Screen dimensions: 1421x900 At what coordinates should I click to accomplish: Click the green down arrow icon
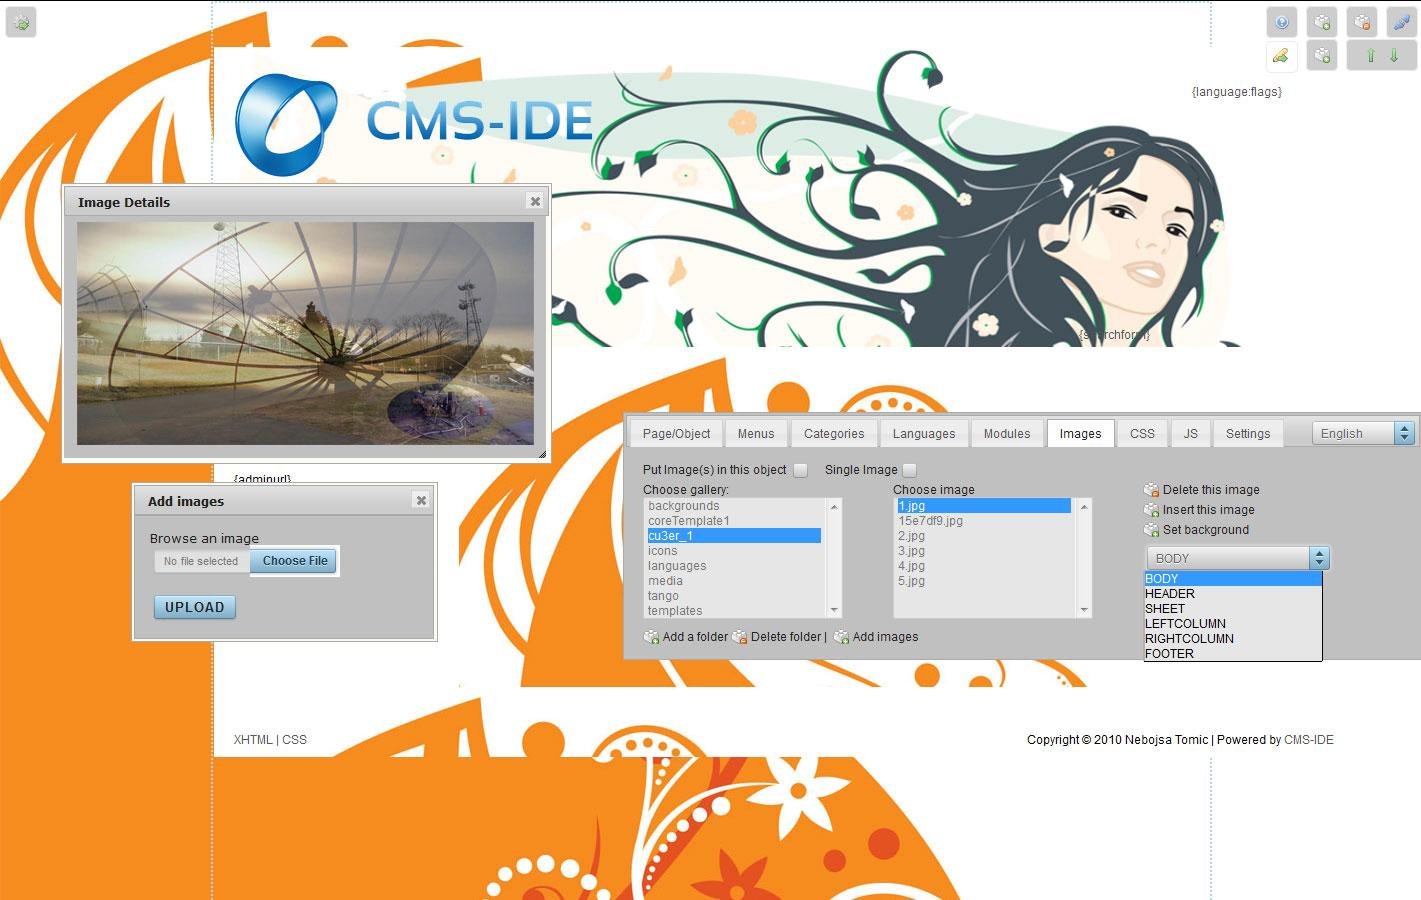[1396, 56]
